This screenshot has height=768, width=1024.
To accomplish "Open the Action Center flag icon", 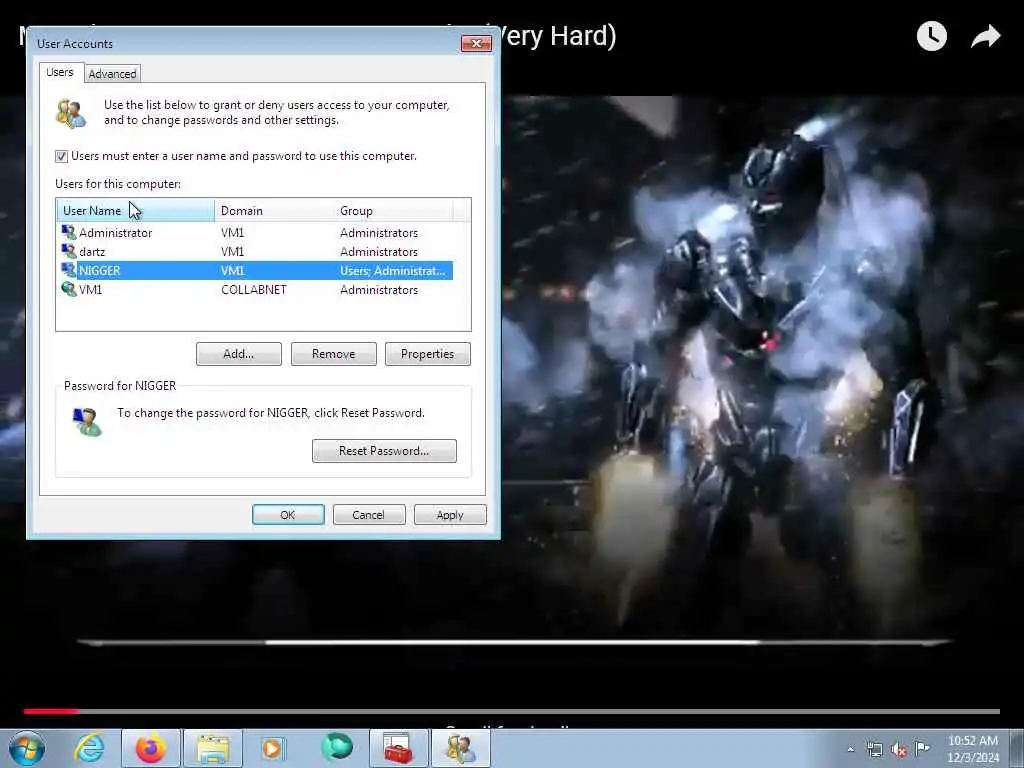I will tap(922, 748).
